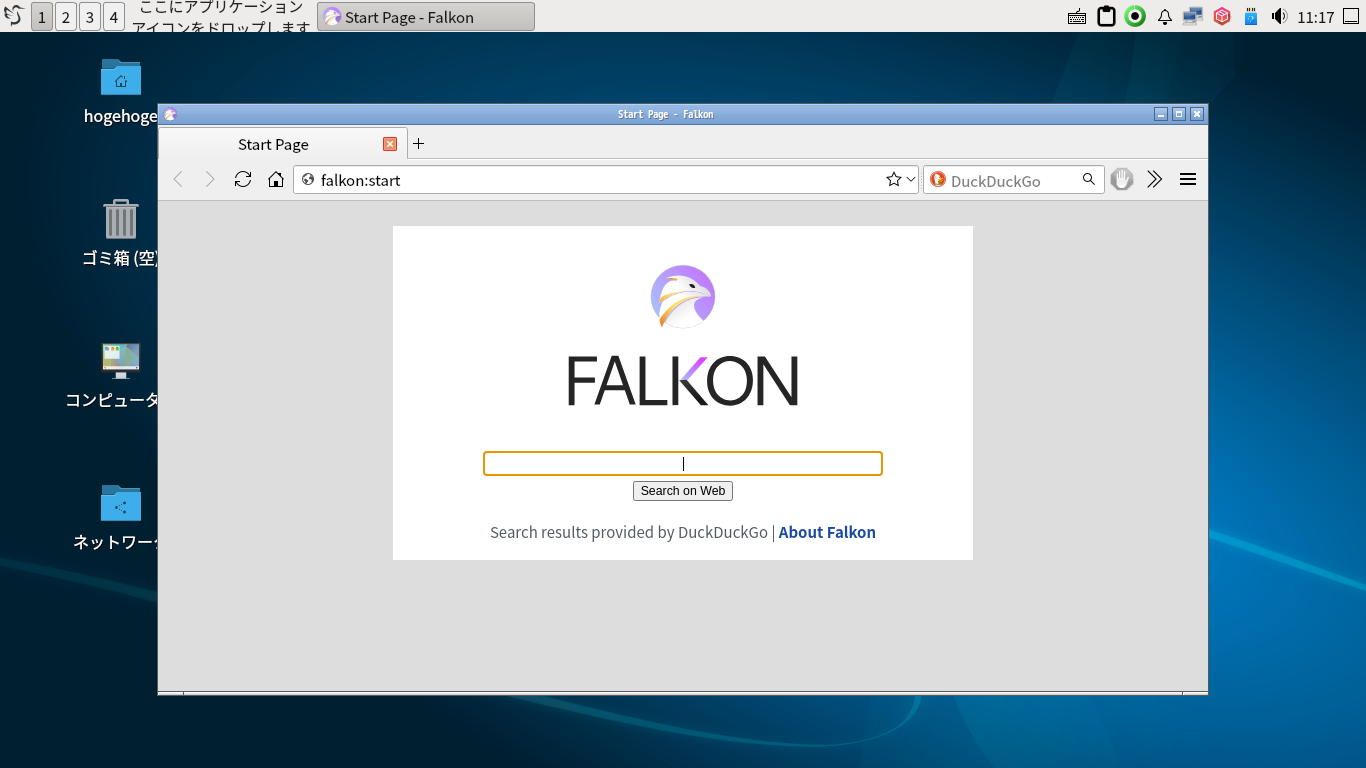Open the network connection tray icon
1366x768 pixels.
[1193, 17]
